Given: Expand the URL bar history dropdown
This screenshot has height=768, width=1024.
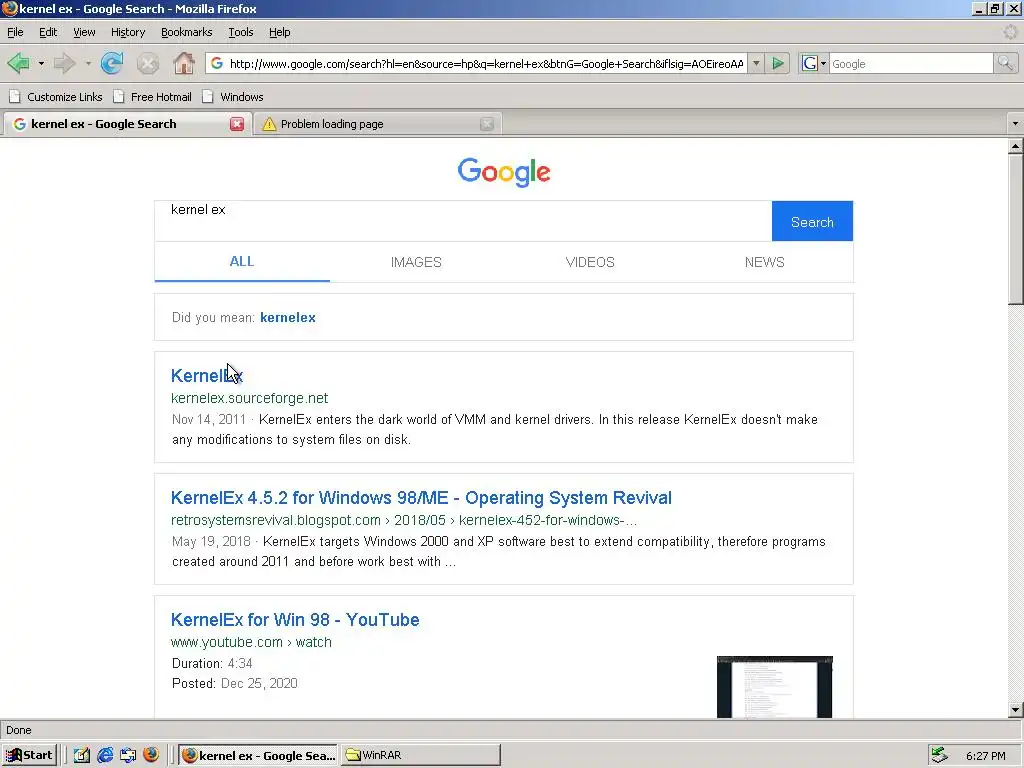Looking at the screenshot, I should (x=756, y=63).
